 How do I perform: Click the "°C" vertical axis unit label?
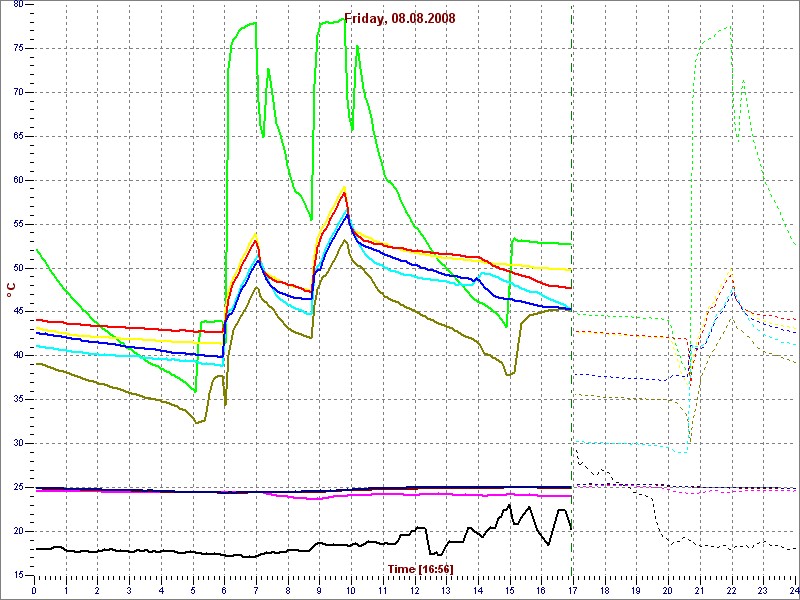(11, 291)
